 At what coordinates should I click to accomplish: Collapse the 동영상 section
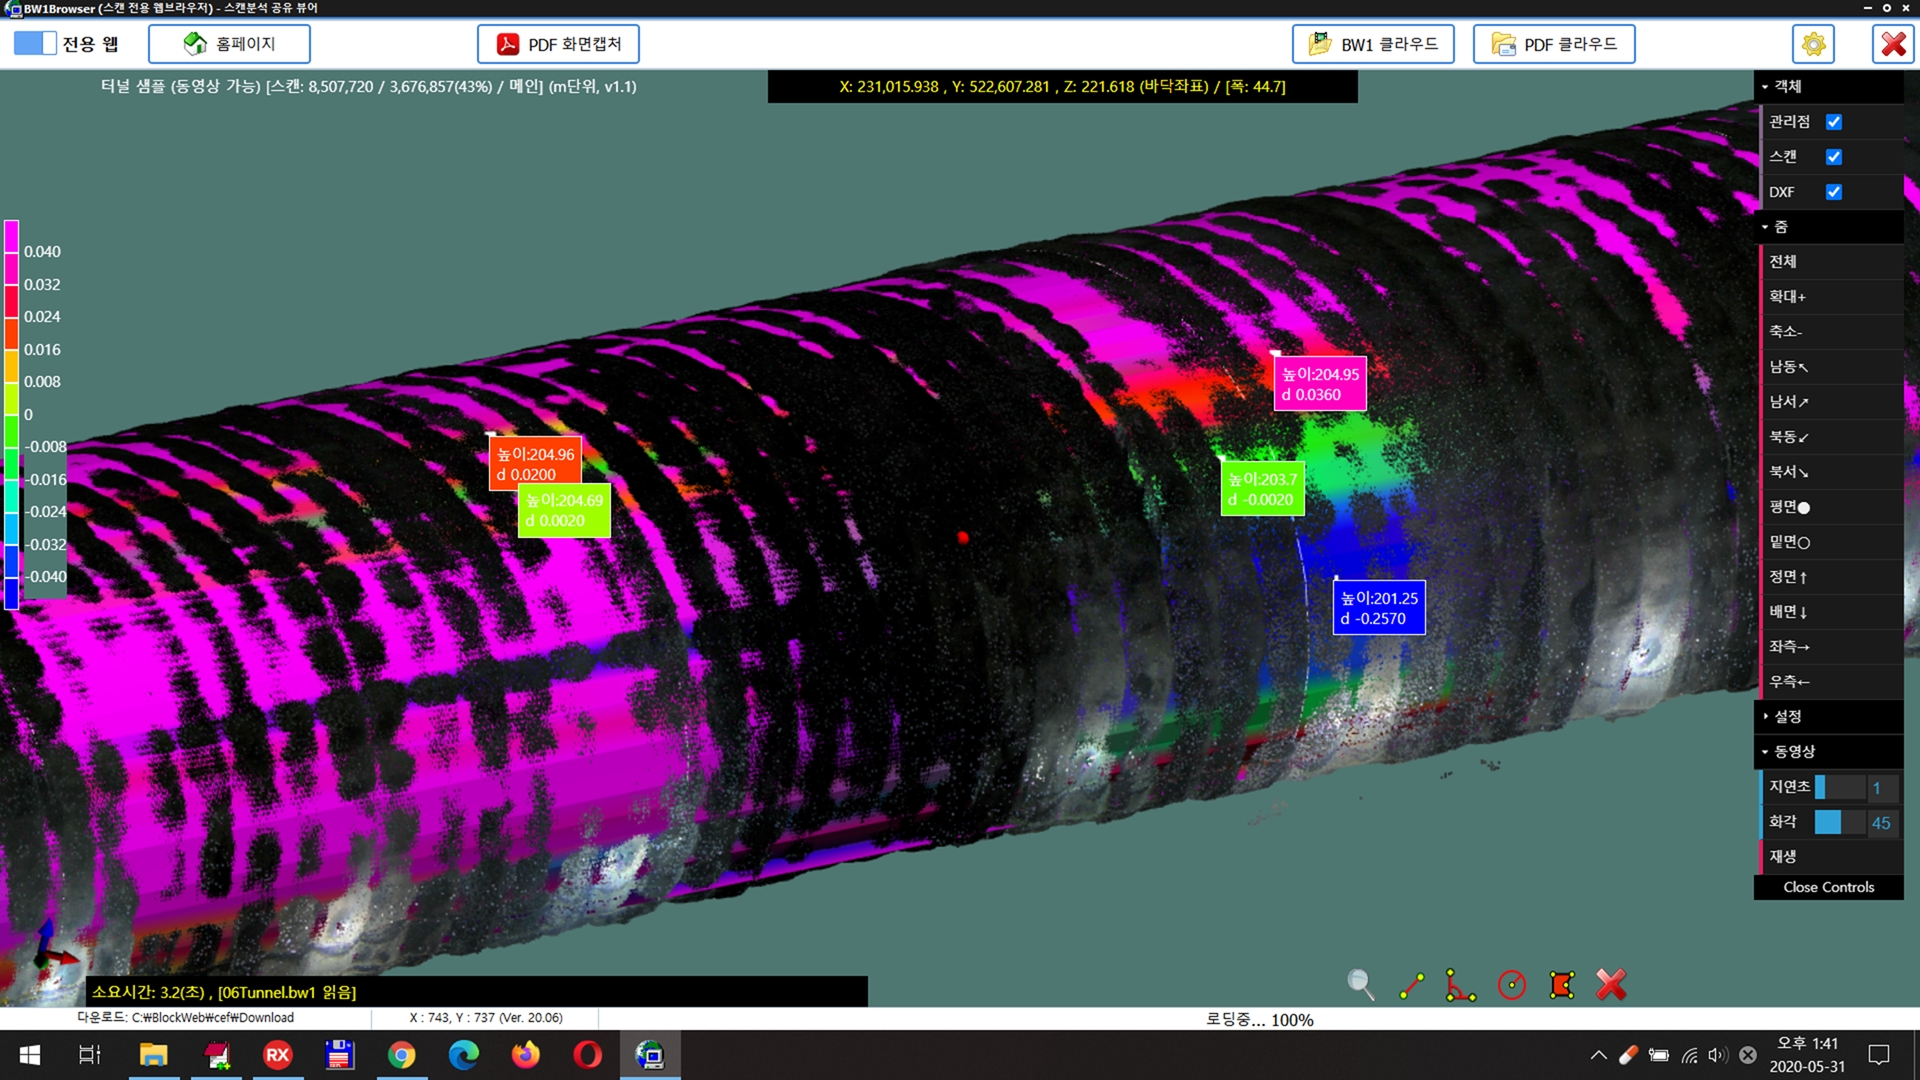point(1793,751)
